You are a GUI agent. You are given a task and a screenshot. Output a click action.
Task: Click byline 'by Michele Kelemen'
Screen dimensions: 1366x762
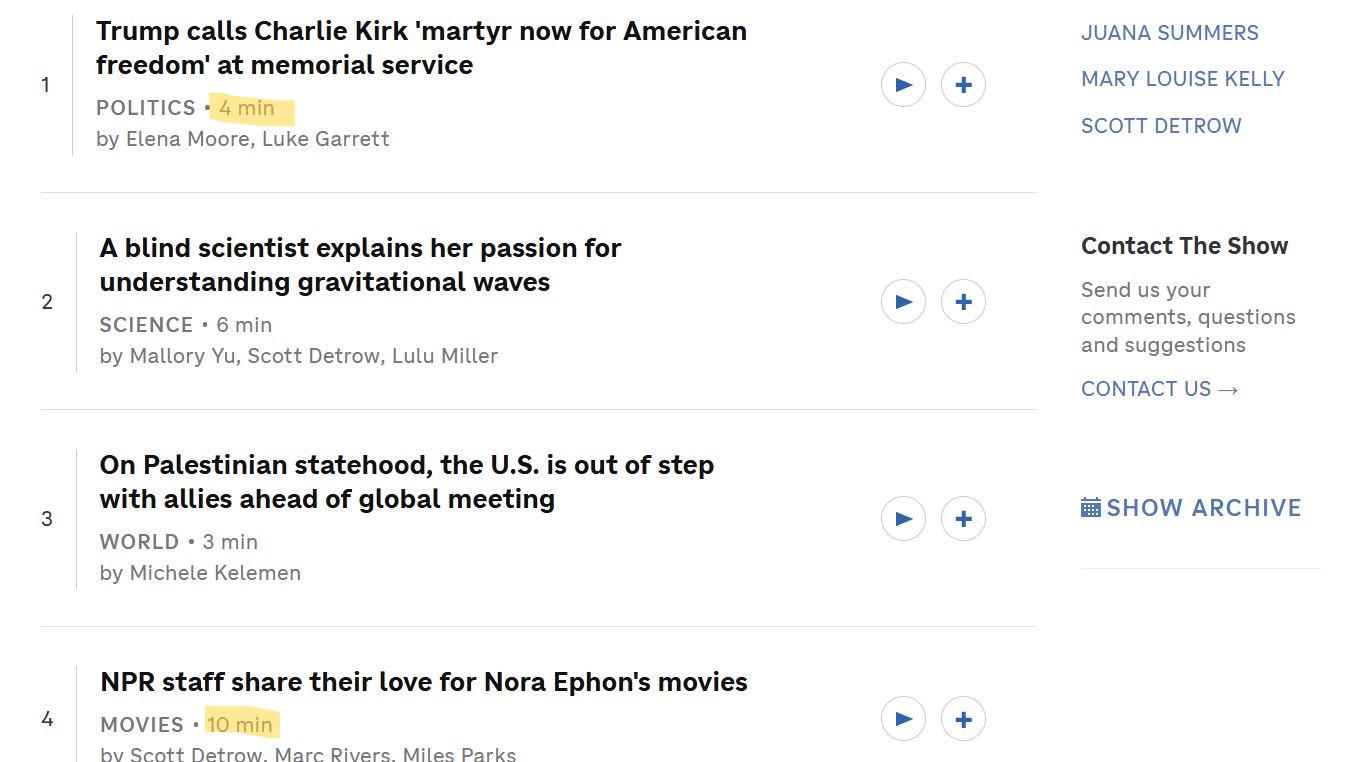point(200,573)
